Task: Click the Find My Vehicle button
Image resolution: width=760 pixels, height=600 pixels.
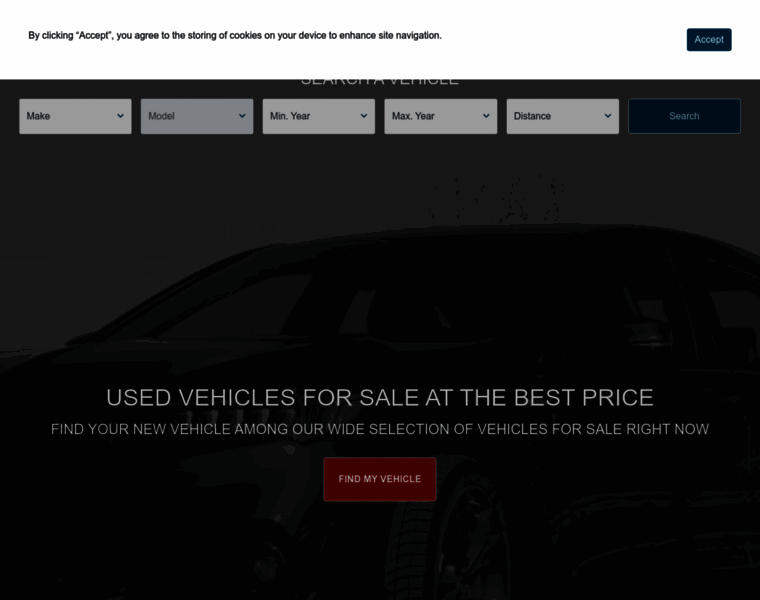Action: tap(380, 479)
